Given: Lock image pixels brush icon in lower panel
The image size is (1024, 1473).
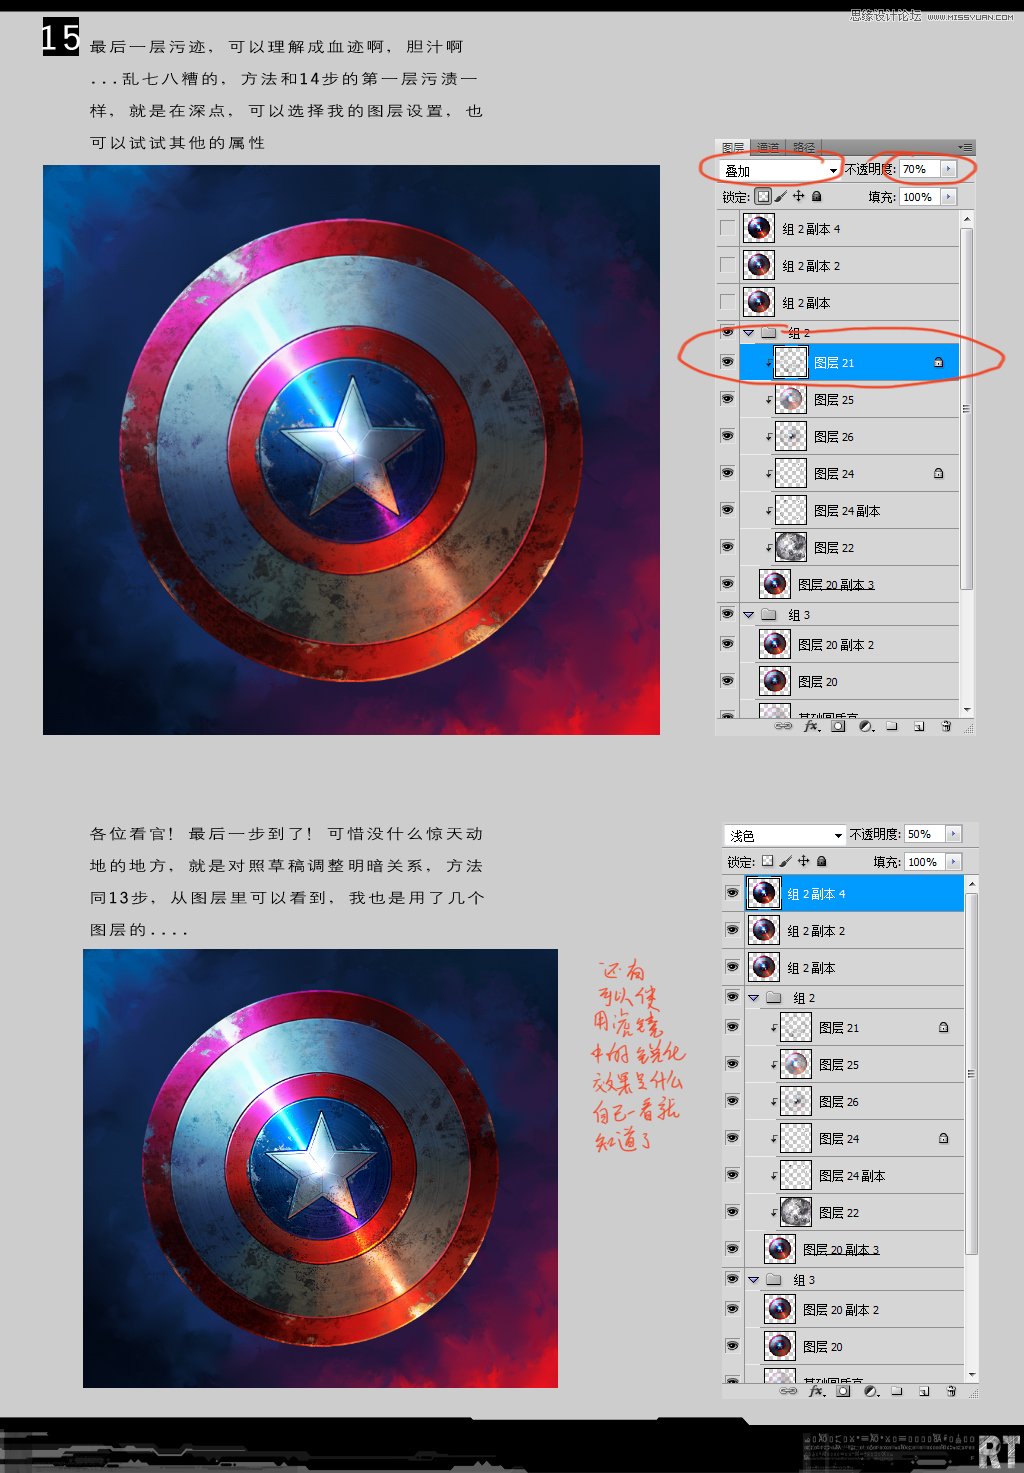Looking at the screenshot, I should tap(786, 861).
